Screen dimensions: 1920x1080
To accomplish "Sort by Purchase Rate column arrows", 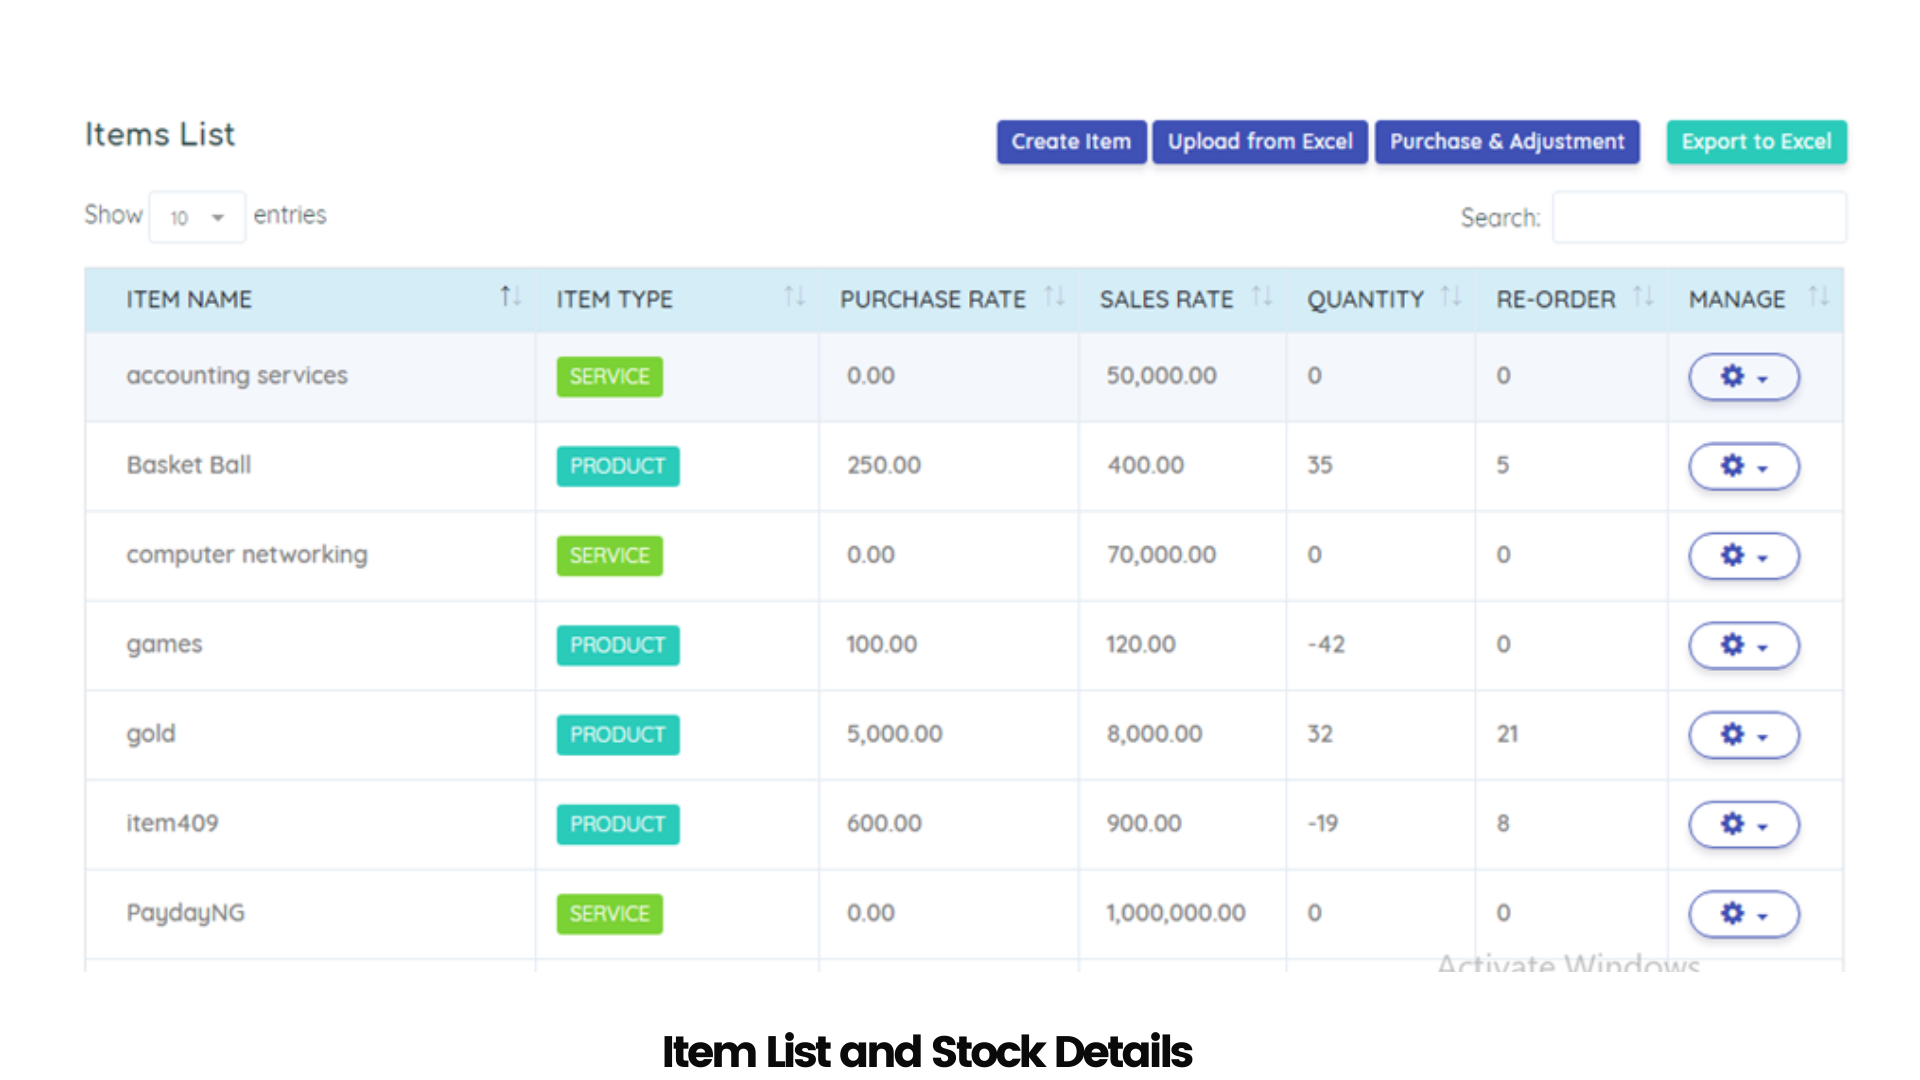I will point(1054,297).
